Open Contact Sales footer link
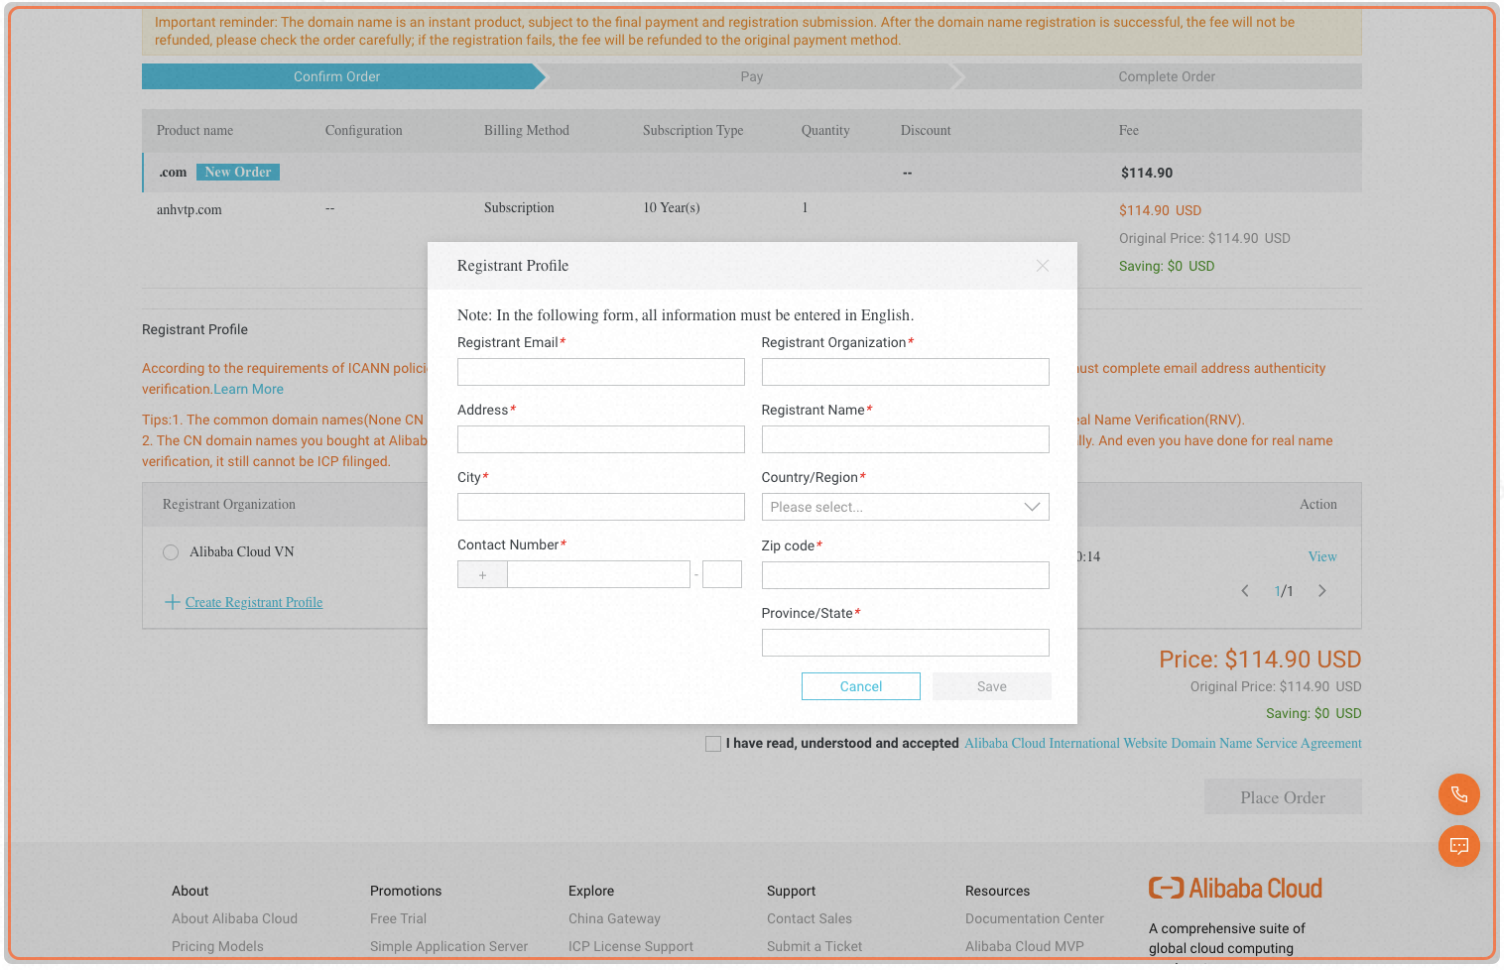Screen dimensions: 1504x970 [810, 919]
